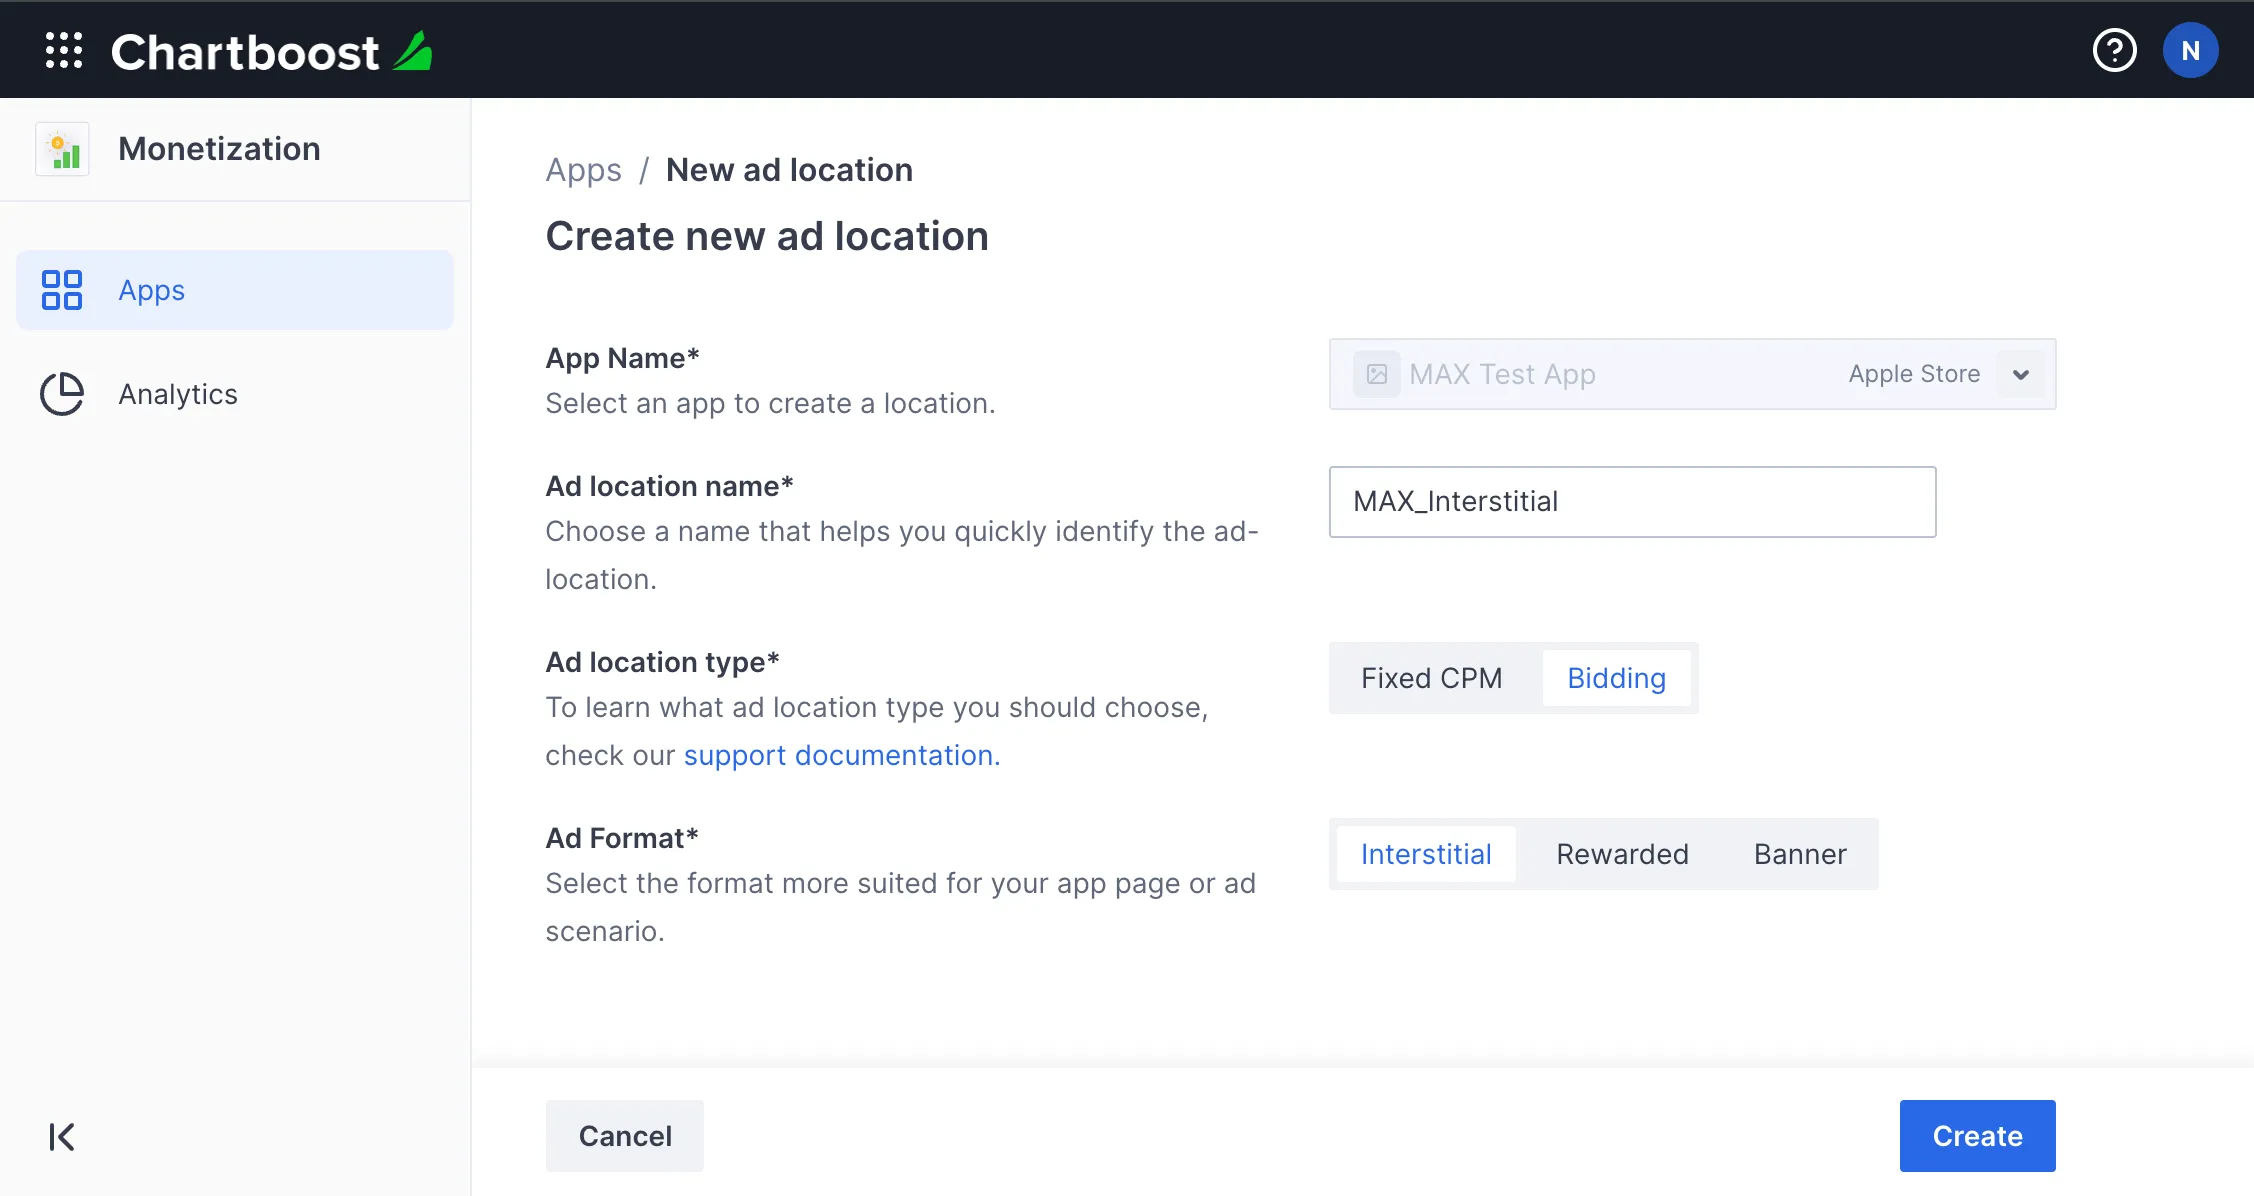Select the Apps grid icon in sidebar
Image resolution: width=2254 pixels, height=1196 pixels.
point(61,290)
